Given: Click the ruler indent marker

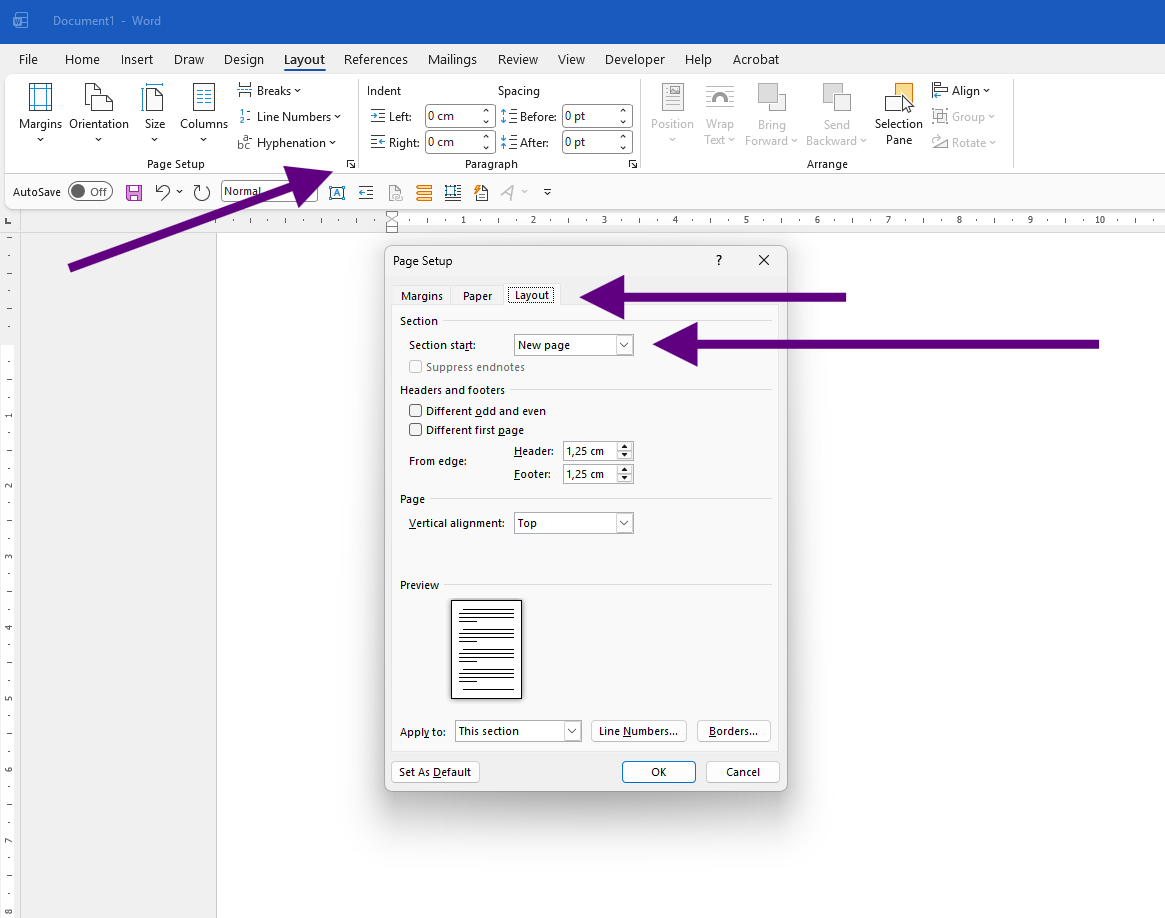Looking at the screenshot, I should 392,221.
